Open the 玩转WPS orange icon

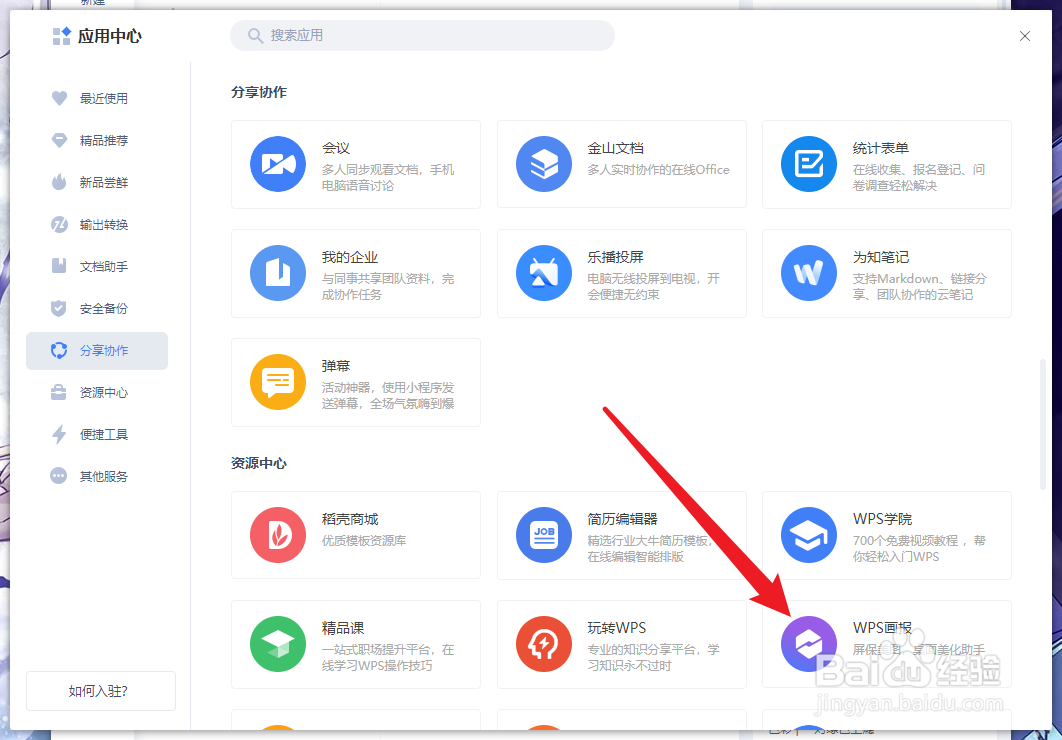(x=544, y=644)
